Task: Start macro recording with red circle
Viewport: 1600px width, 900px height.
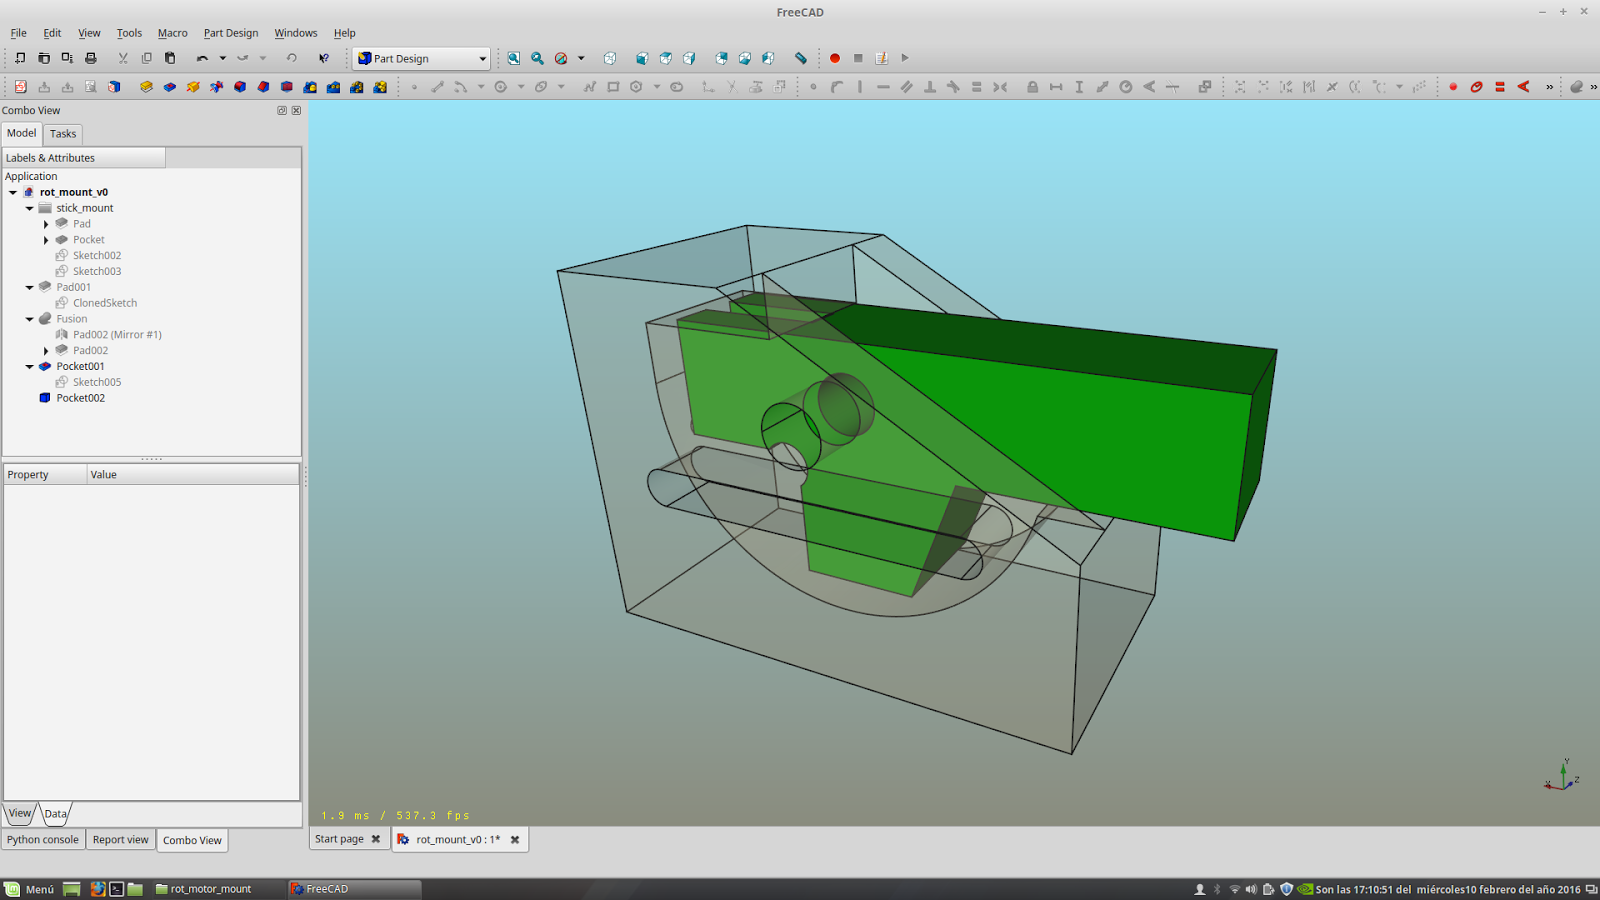Action: [835, 58]
